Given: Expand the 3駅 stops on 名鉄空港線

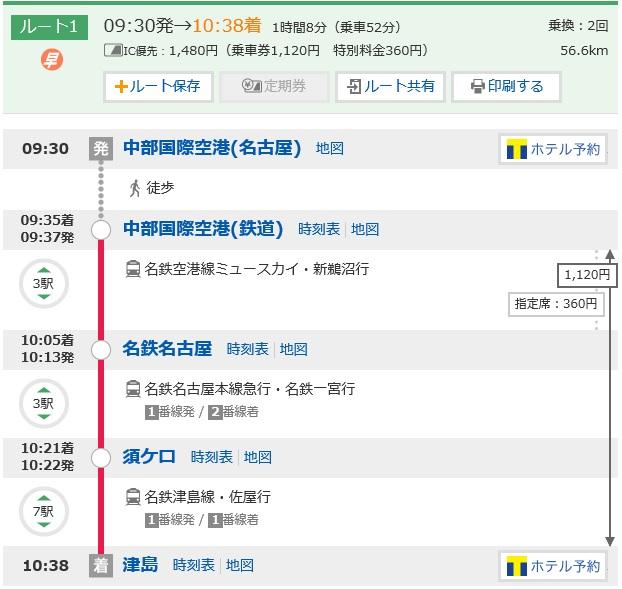Looking at the screenshot, I should coord(44,284).
